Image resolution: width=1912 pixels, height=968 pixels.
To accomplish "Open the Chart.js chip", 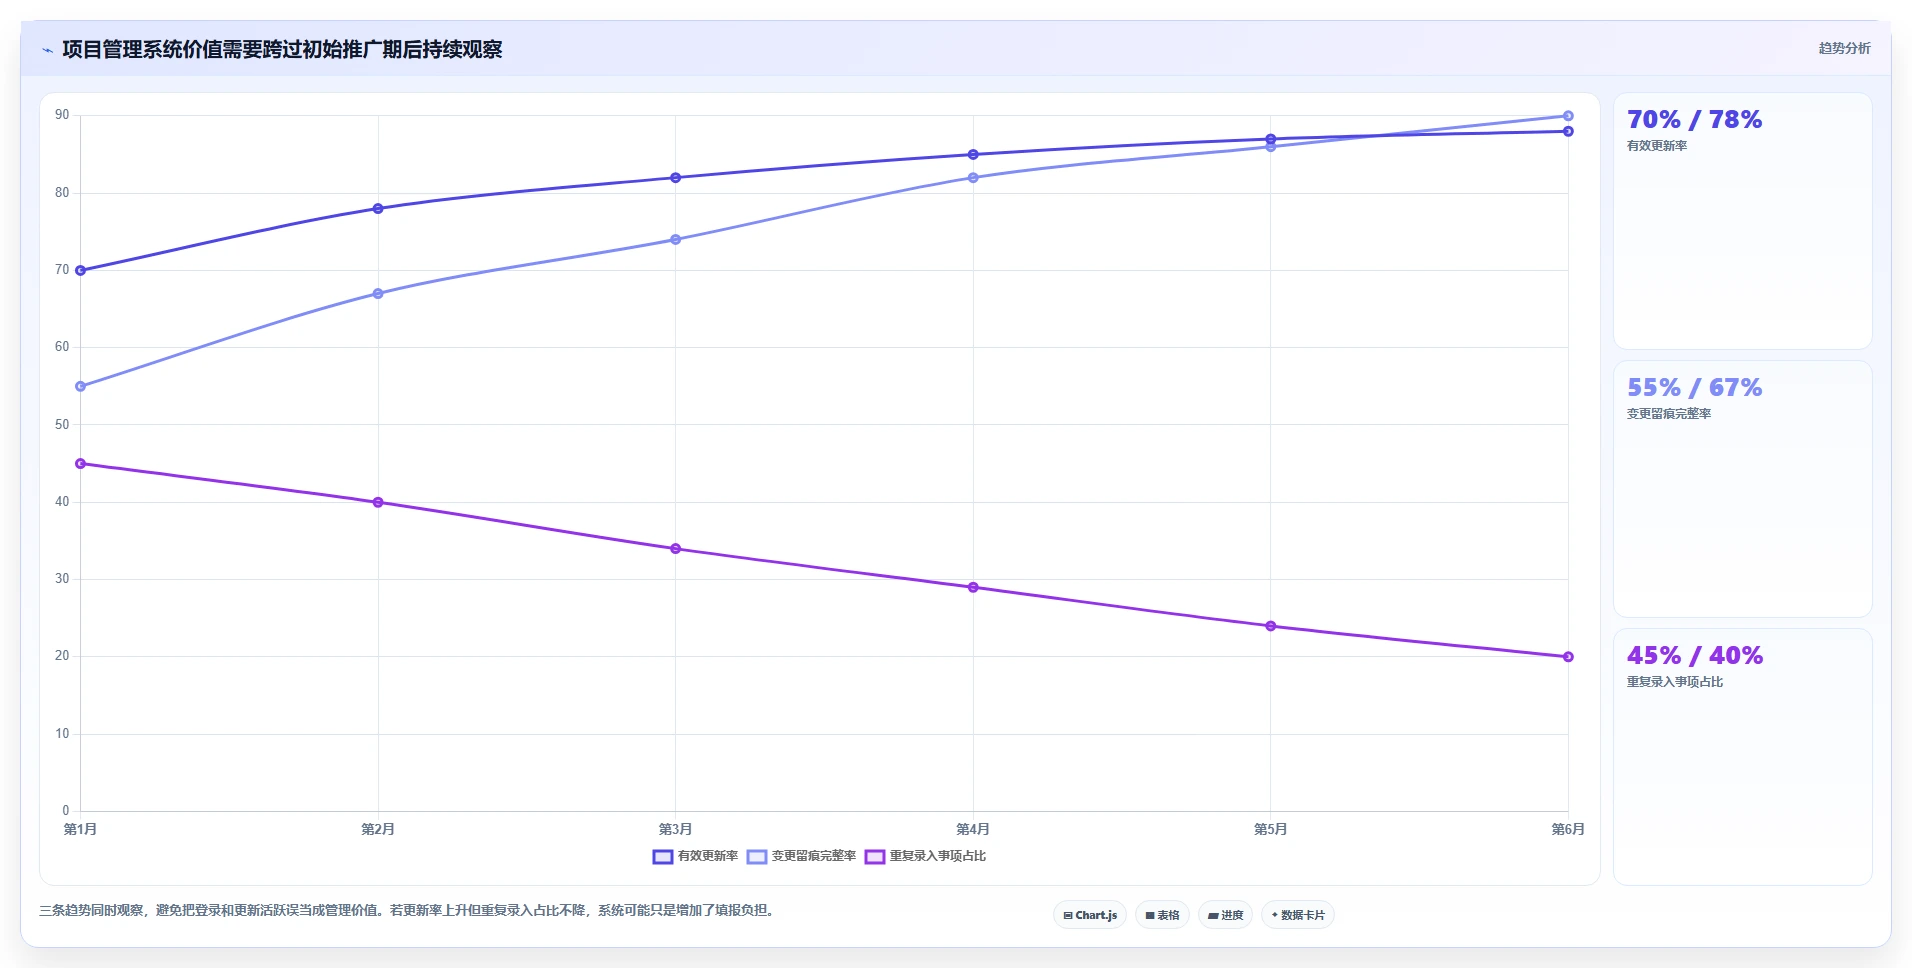I will 1090,915.
